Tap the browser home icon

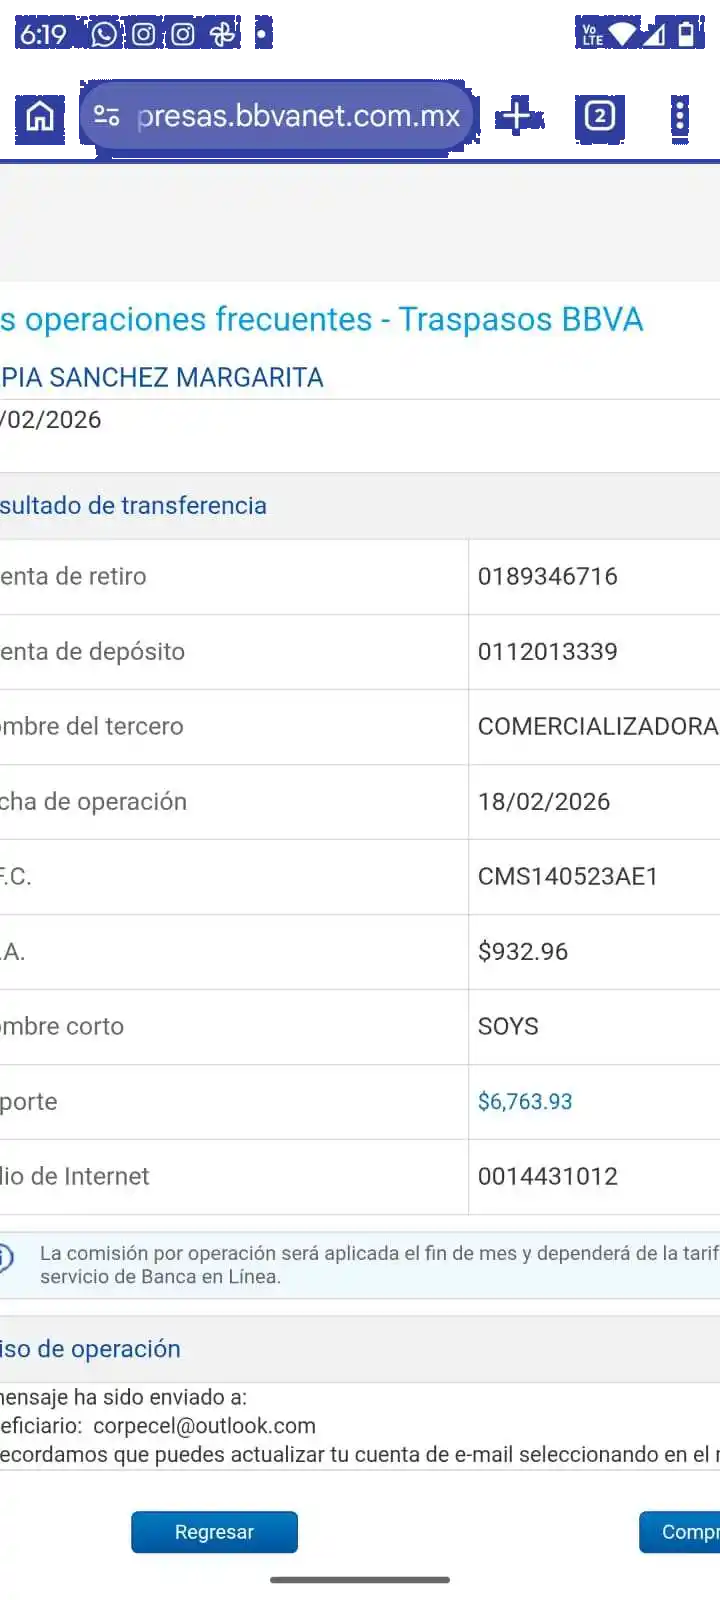(40, 117)
